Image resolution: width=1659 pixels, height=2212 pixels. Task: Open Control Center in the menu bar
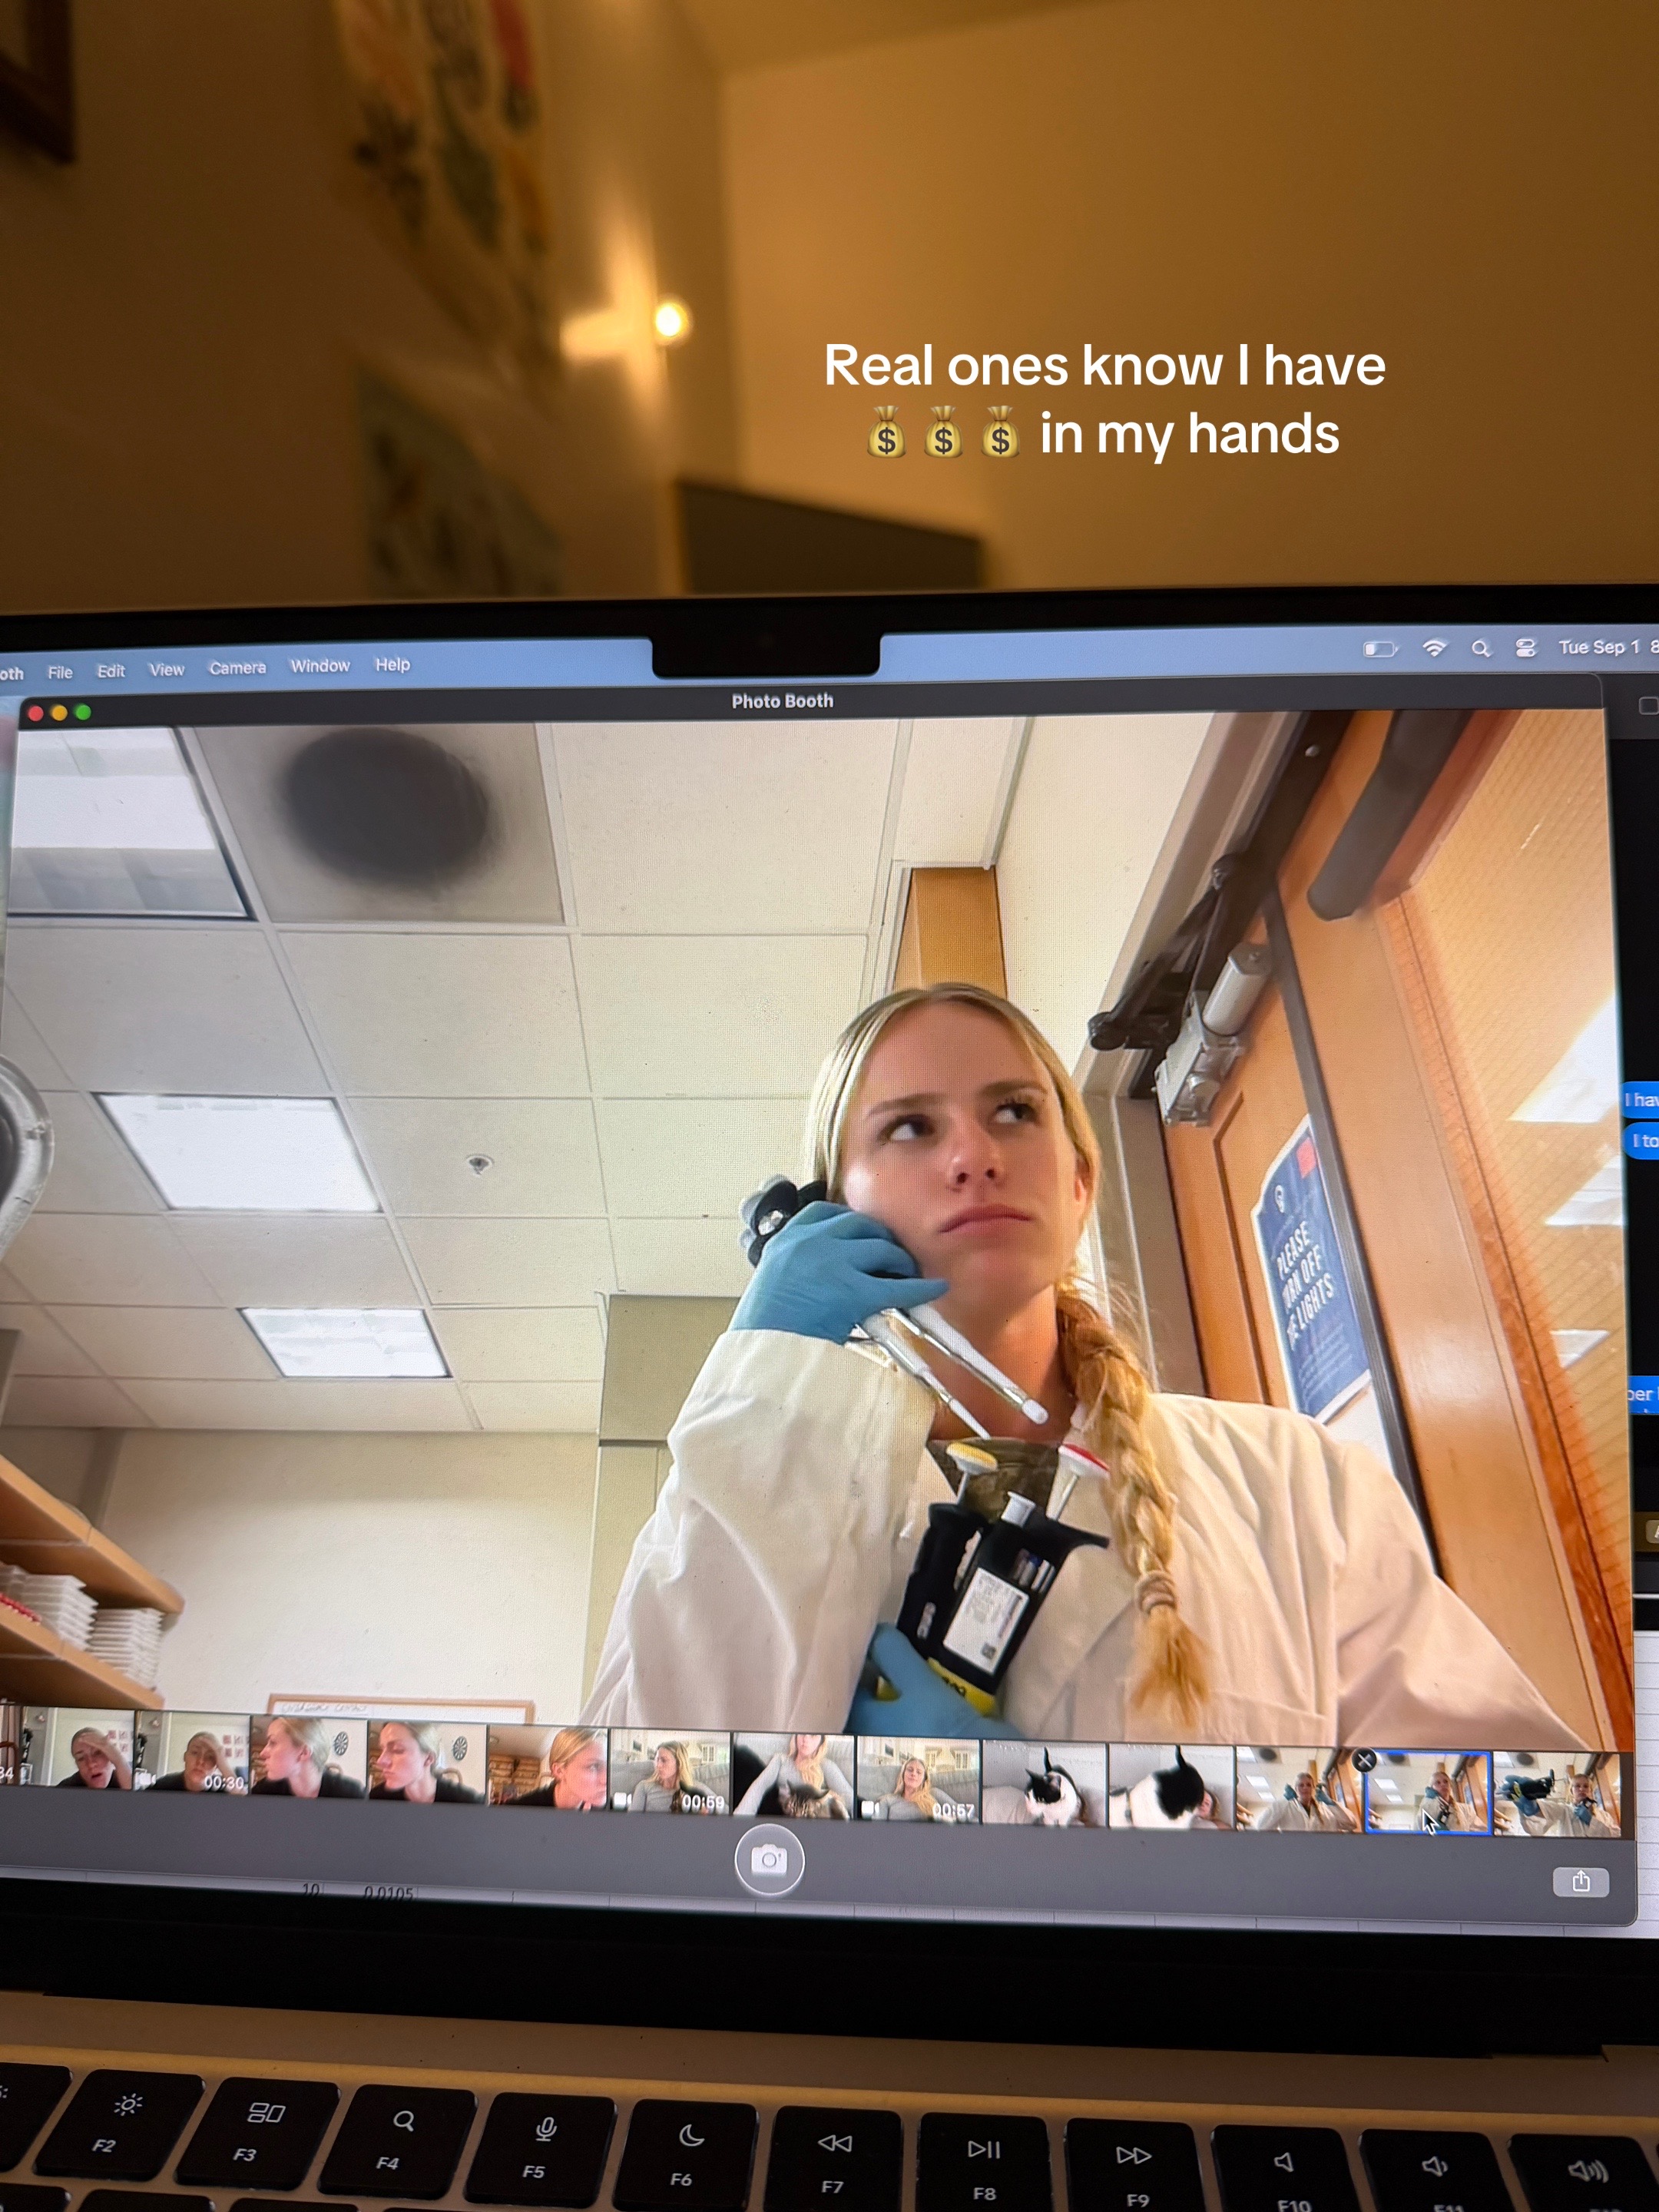(1525, 647)
